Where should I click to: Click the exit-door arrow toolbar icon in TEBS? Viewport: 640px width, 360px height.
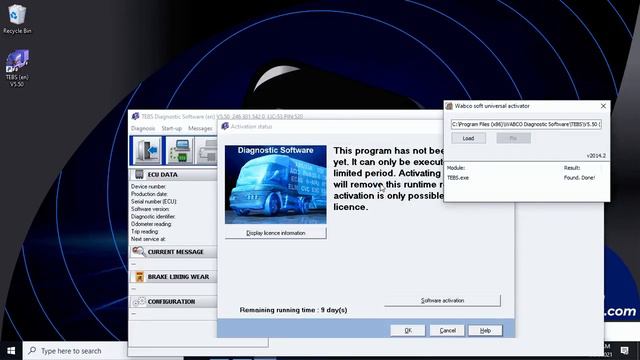(147, 151)
